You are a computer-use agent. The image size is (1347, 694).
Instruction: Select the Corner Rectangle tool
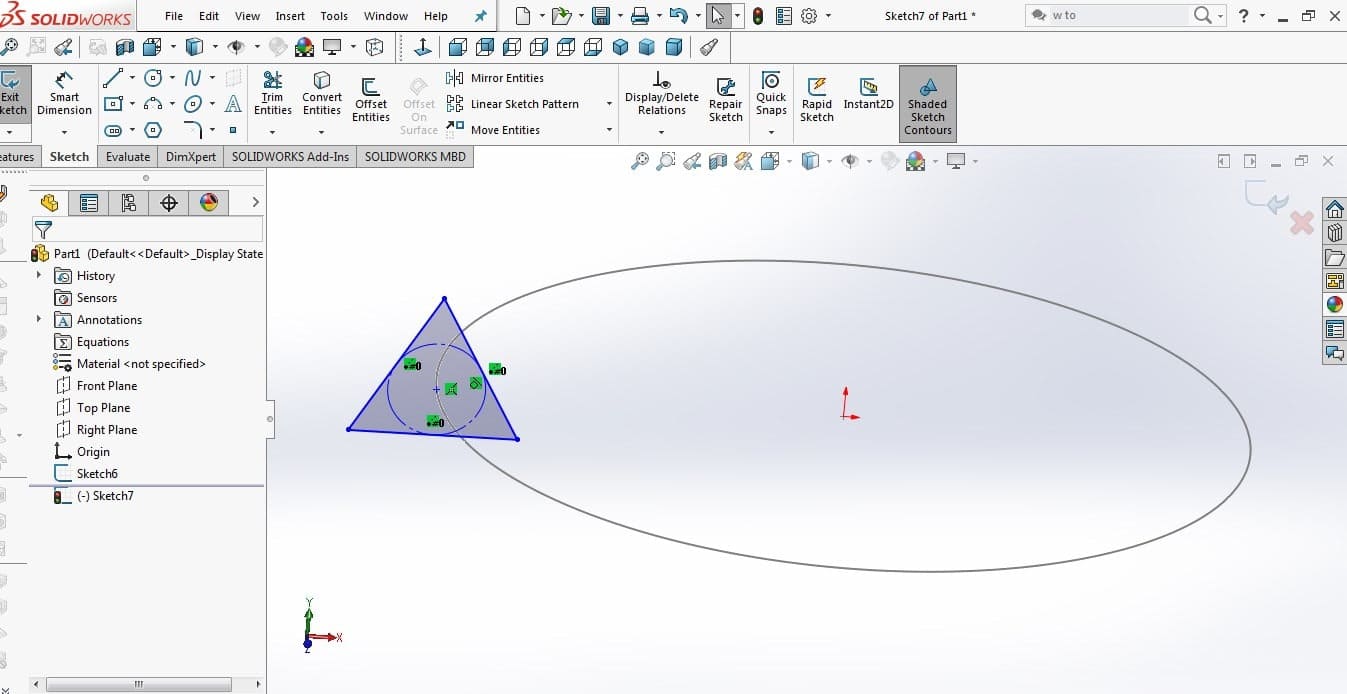[112, 104]
